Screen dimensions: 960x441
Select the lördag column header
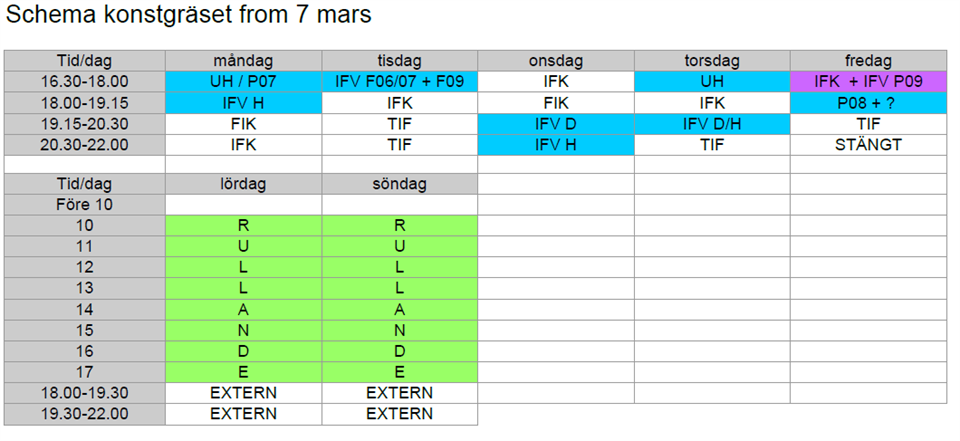click(x=243, y=184)
